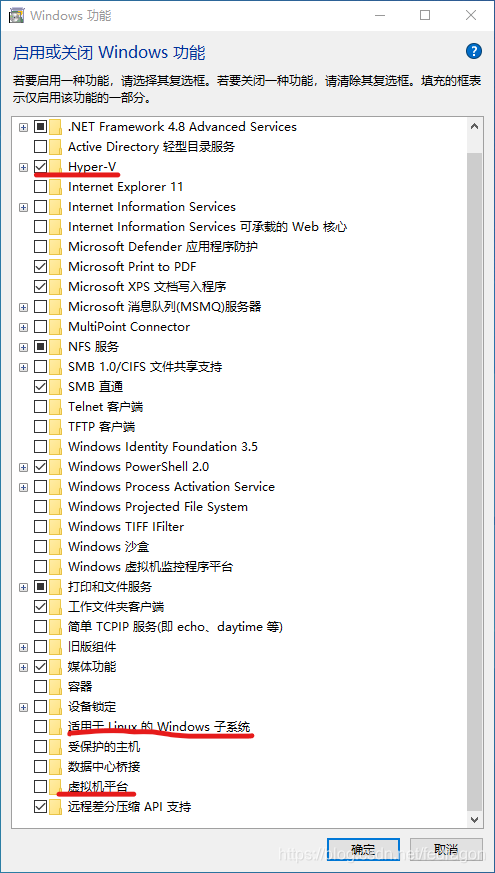Expand the Internet Information Services node
This screenshot has height=873, width=495.
coord(23,207)
